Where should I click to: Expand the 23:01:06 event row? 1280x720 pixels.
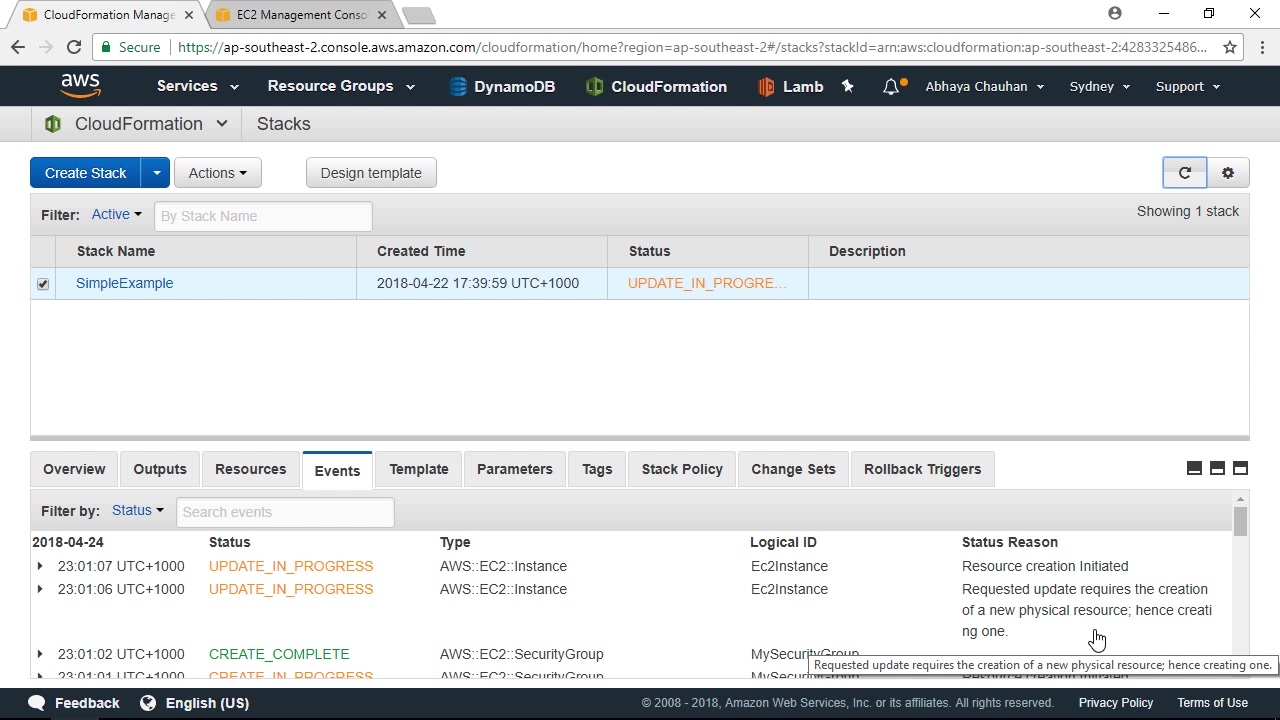click(40, 589)
